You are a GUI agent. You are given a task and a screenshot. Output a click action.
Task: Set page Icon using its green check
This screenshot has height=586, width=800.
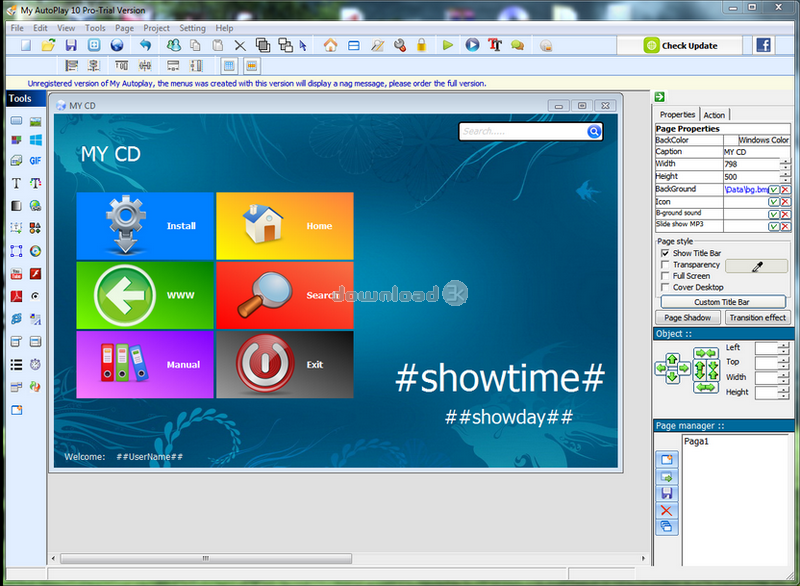(x=773, y=202)
